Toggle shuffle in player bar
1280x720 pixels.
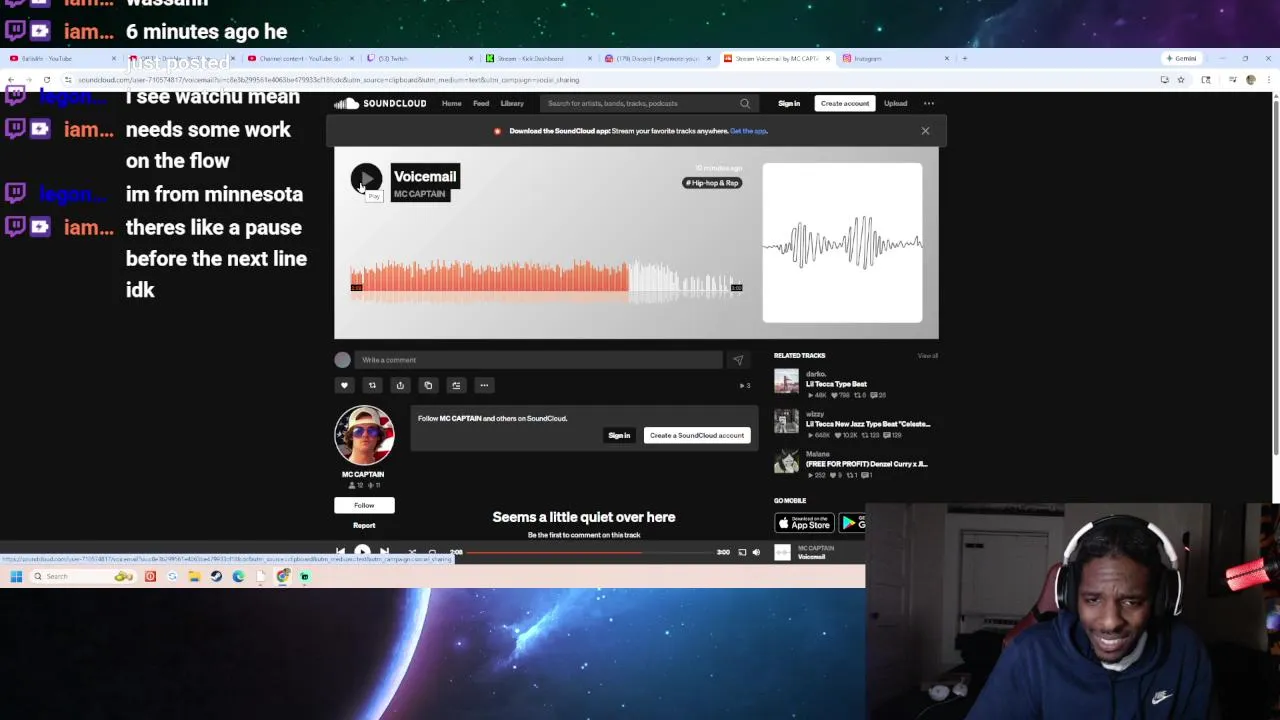pyautogui.click(x=411, y=552)
